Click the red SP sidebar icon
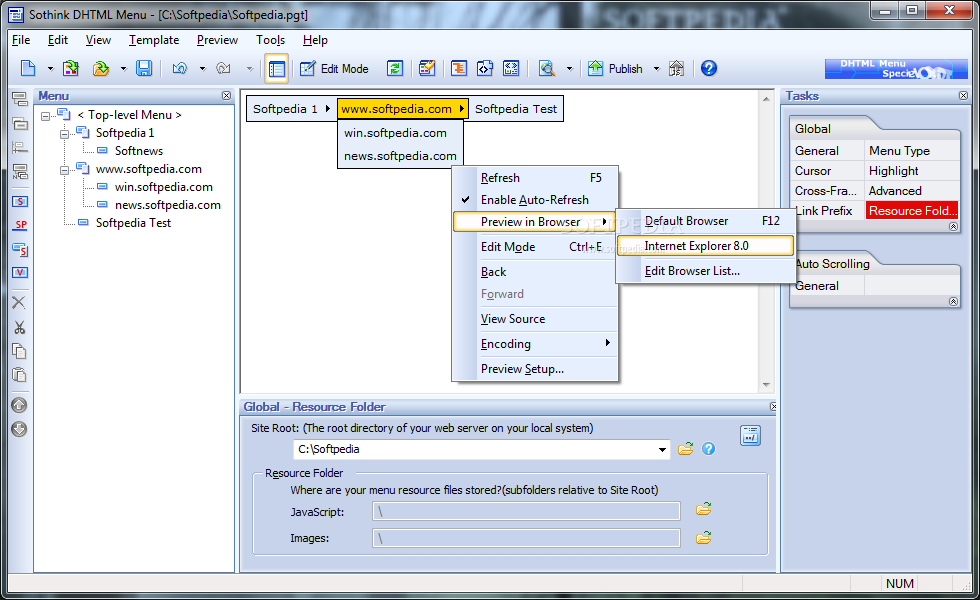The image size is (980, 600). [21, 225]
